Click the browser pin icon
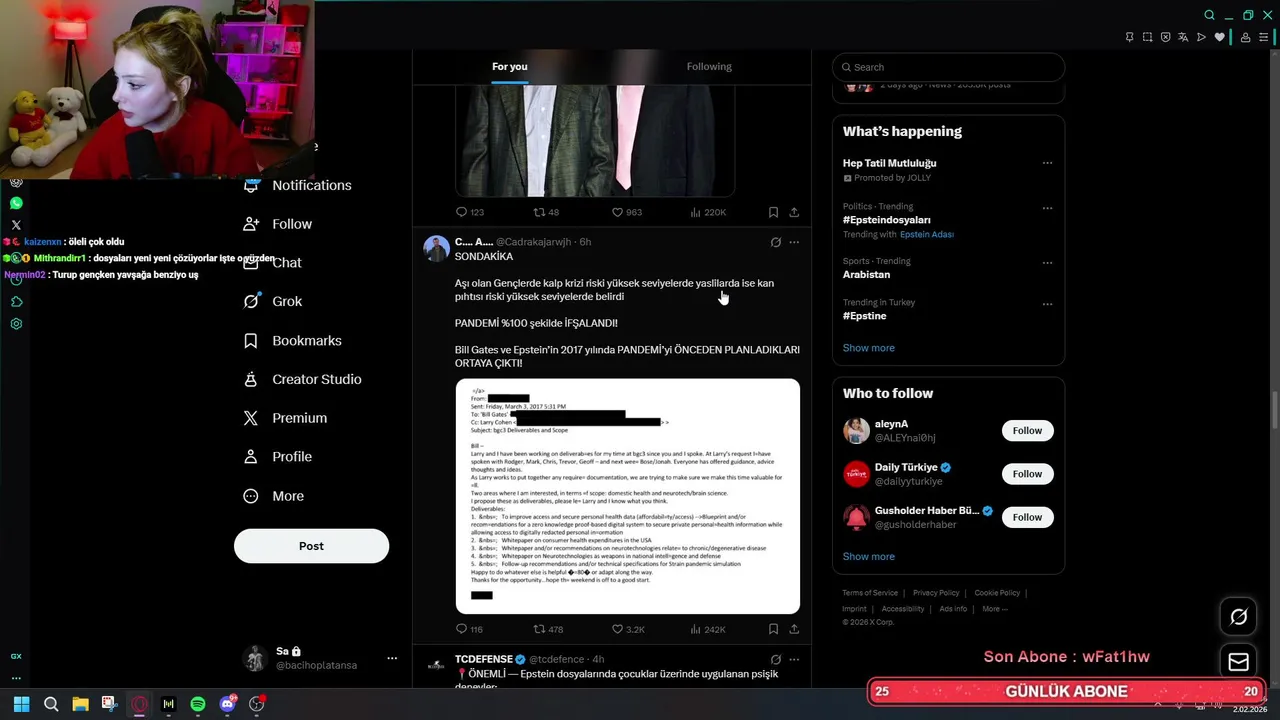1280x720 pixels. (1129, 37)
